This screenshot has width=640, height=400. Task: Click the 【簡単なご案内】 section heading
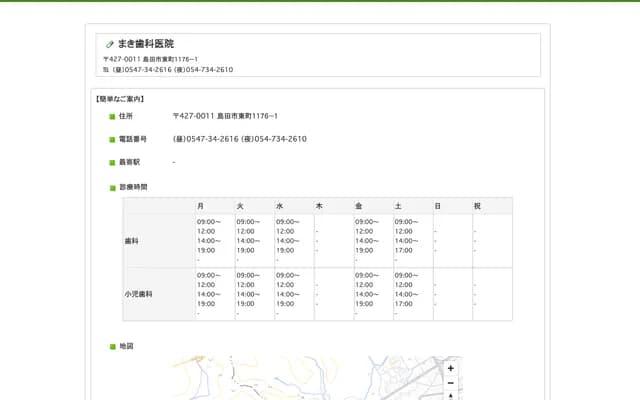click(120, 99)
